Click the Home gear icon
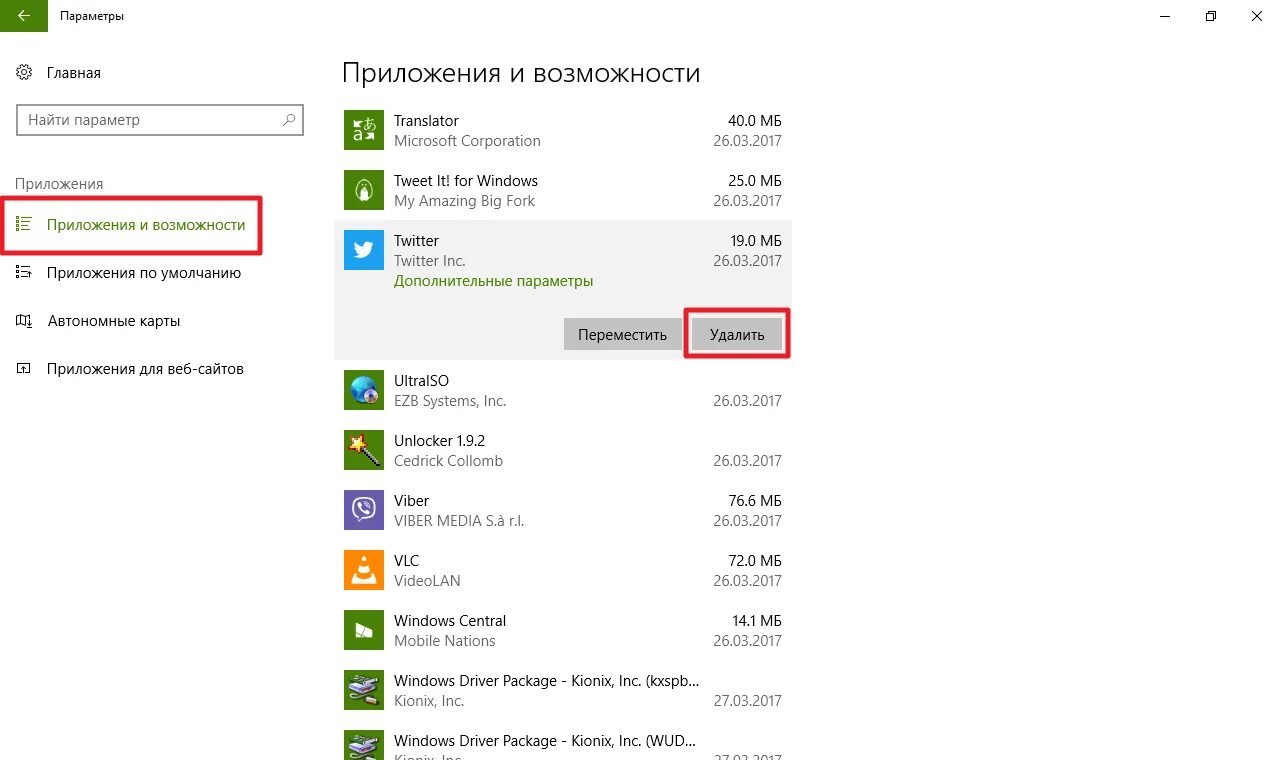This screenshot has width=1280, height=760. tap(25, 73)
